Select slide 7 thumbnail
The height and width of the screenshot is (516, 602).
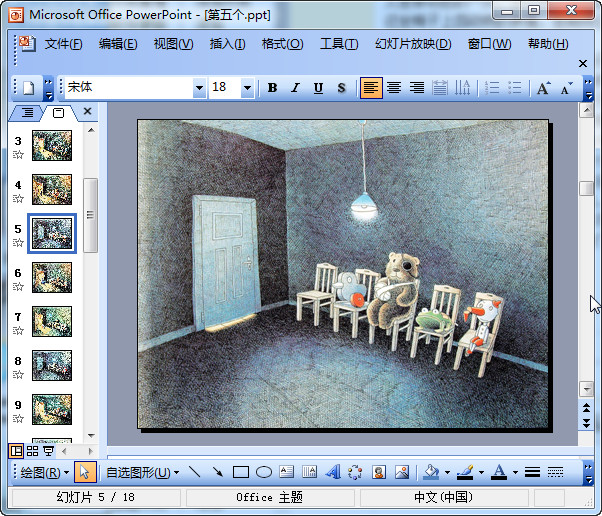tap(52, 321)
